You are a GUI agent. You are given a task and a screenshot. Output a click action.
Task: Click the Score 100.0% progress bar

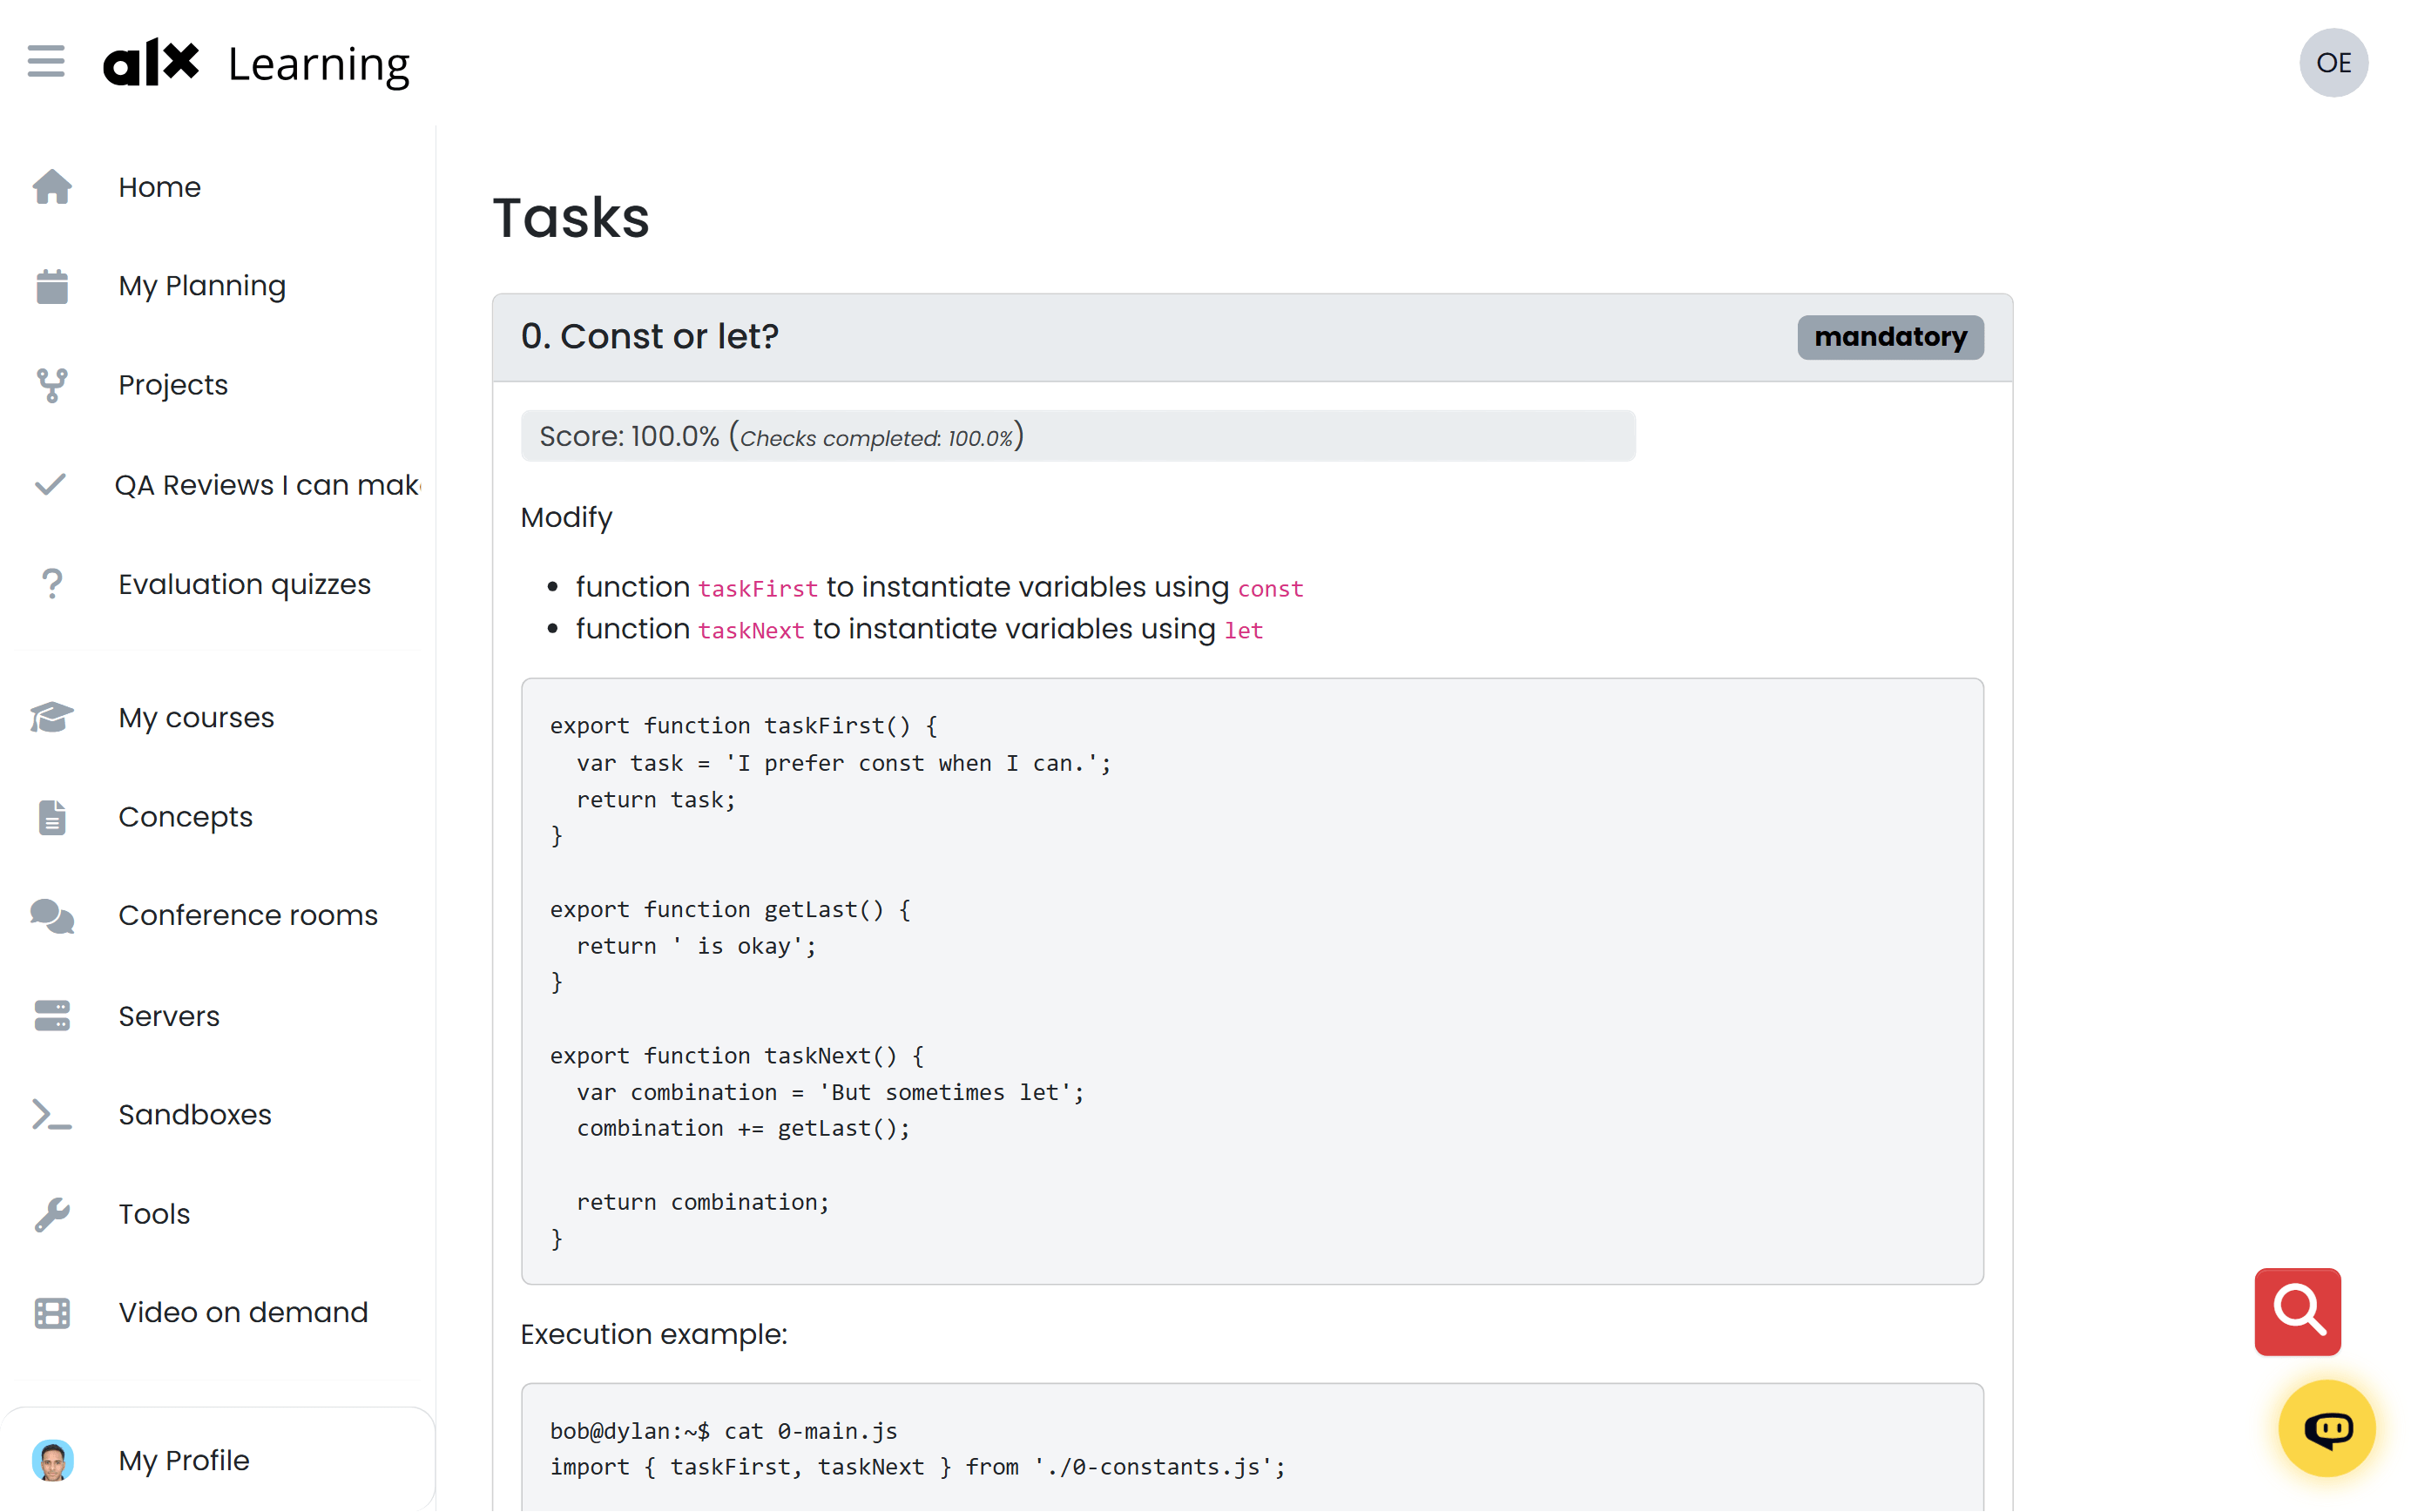(1078, 435)
